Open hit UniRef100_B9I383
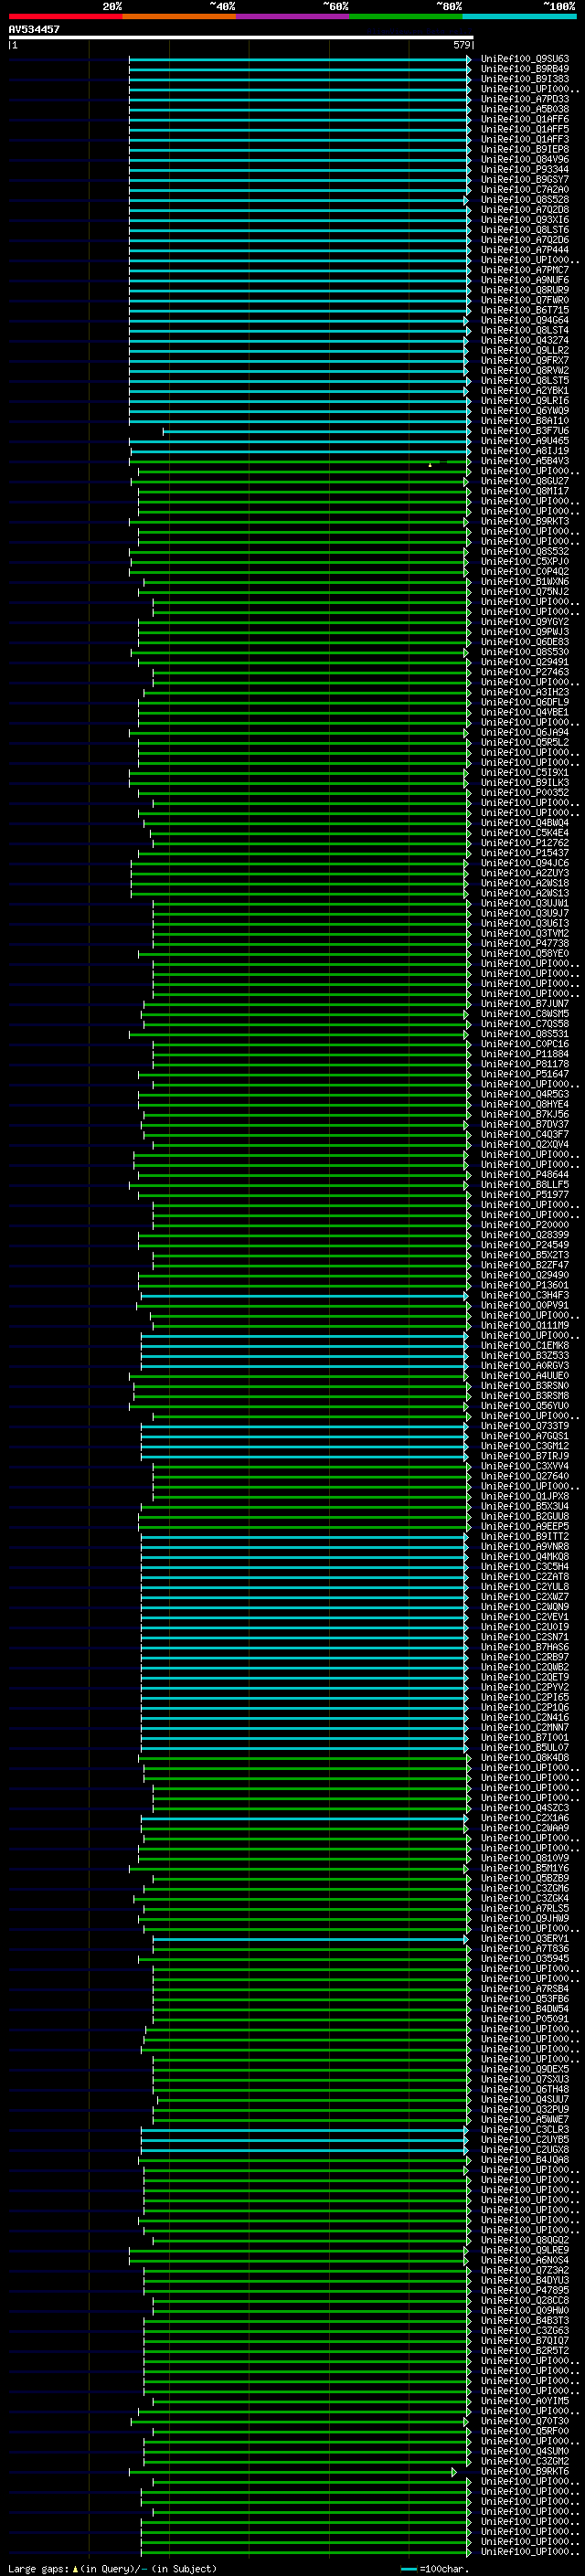 [525, 79]
